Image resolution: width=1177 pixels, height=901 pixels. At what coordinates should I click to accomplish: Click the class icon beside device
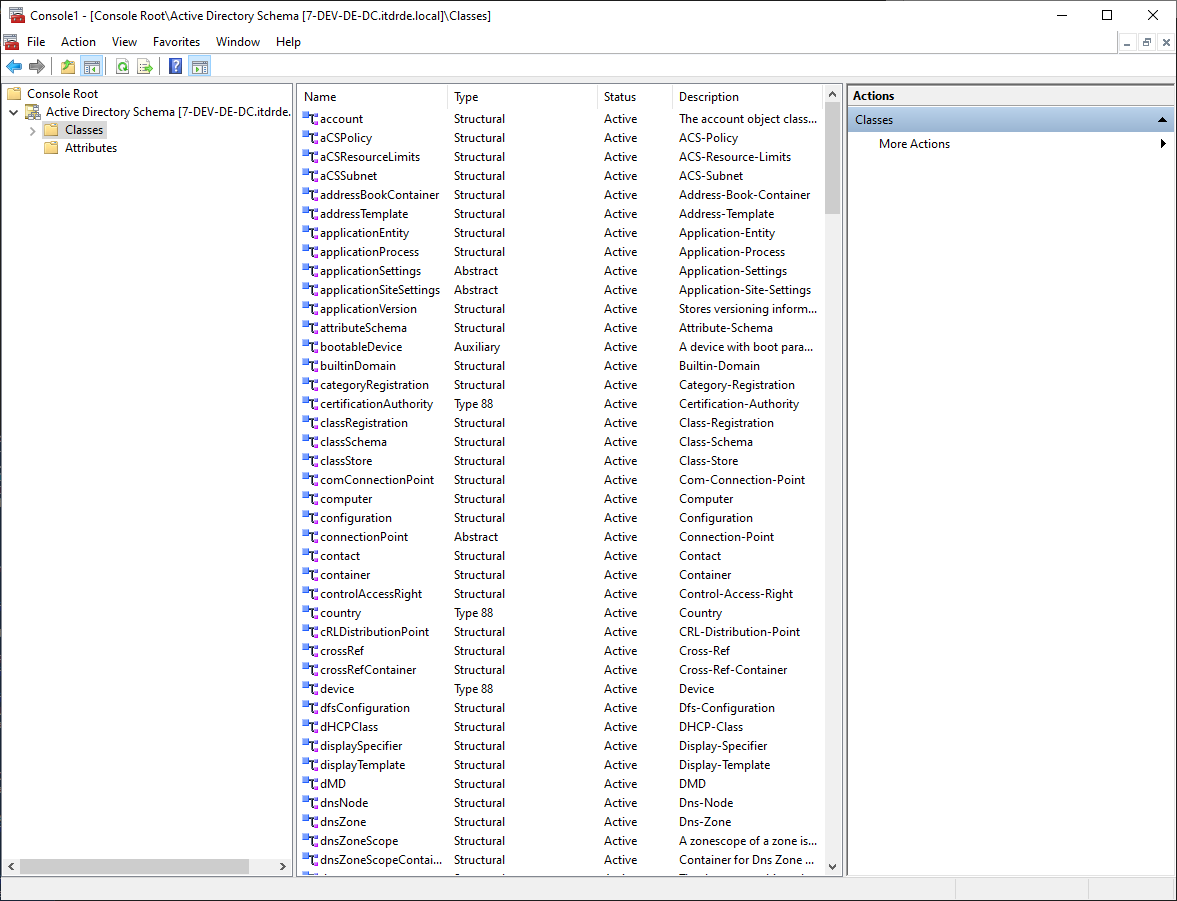[x=311, y=689]
